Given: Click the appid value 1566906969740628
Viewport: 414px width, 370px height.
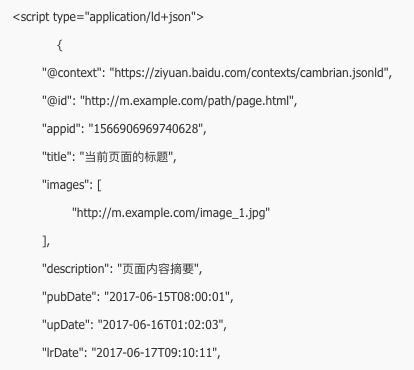Looking at the screenshot, I should point(146,129).
